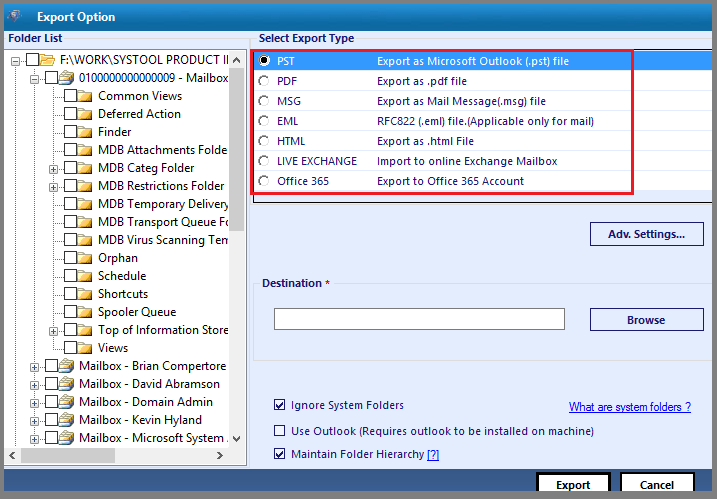Image resolution: width=717 pixels, height=499 pixels.
Task: Click the folder icon beside MDB Virus Scanning
Action: [85, 240]
